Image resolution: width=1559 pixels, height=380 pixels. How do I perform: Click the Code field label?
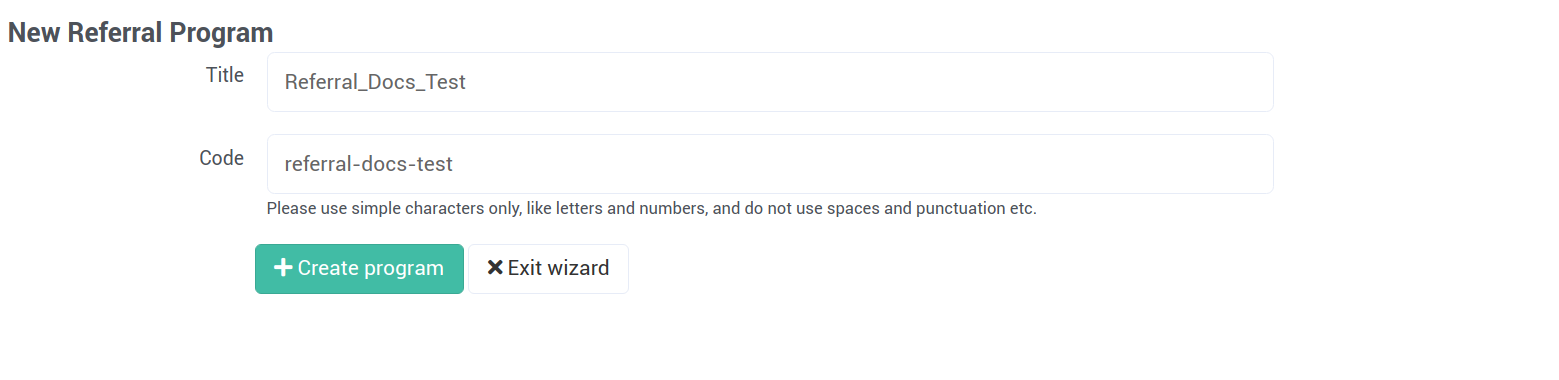click(222, 157)
